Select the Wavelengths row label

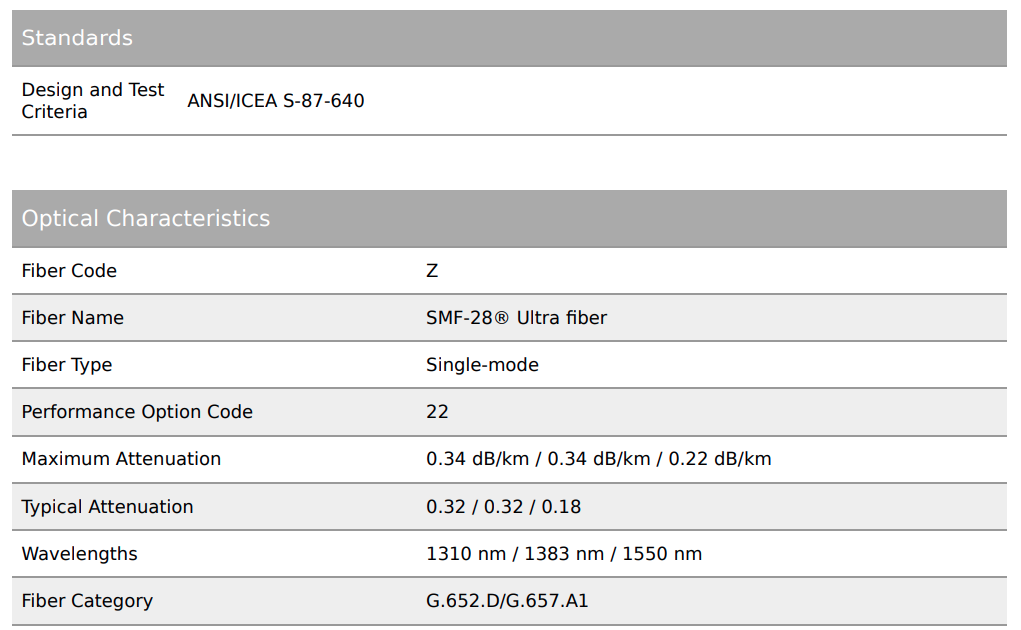point(79,554)
